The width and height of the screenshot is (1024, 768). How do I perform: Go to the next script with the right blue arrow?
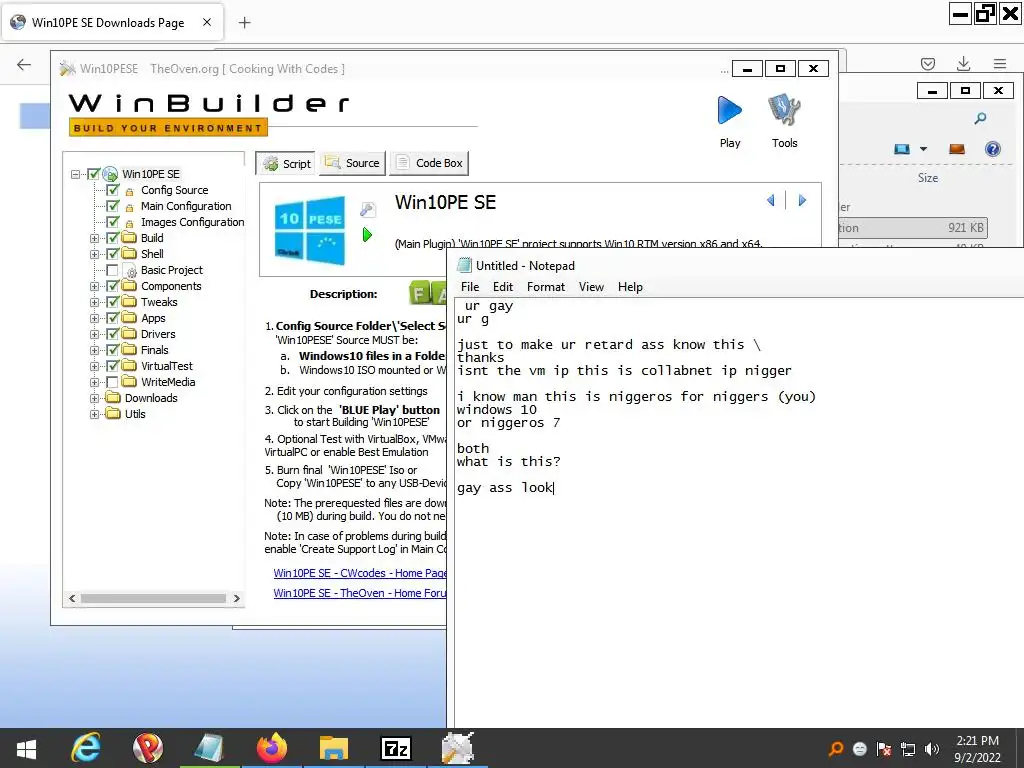coord(802,200)
